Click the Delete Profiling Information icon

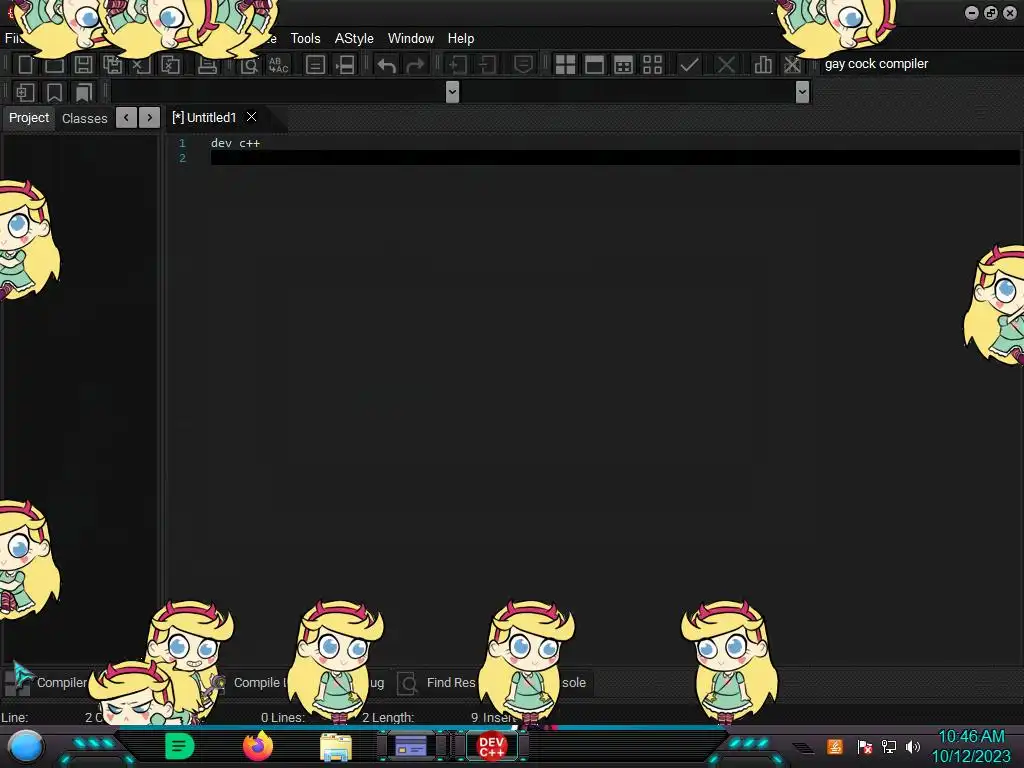[x=792, y=64]
